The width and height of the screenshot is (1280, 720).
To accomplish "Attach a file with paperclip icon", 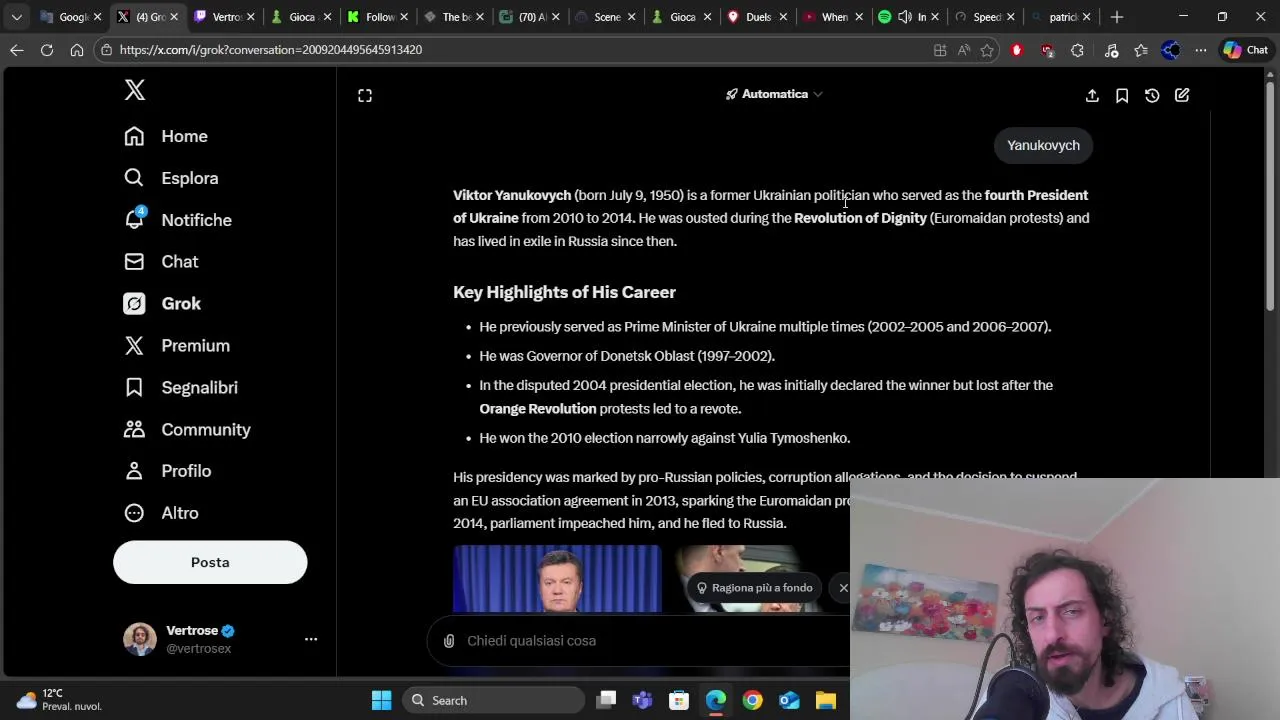I will point(449,641).
